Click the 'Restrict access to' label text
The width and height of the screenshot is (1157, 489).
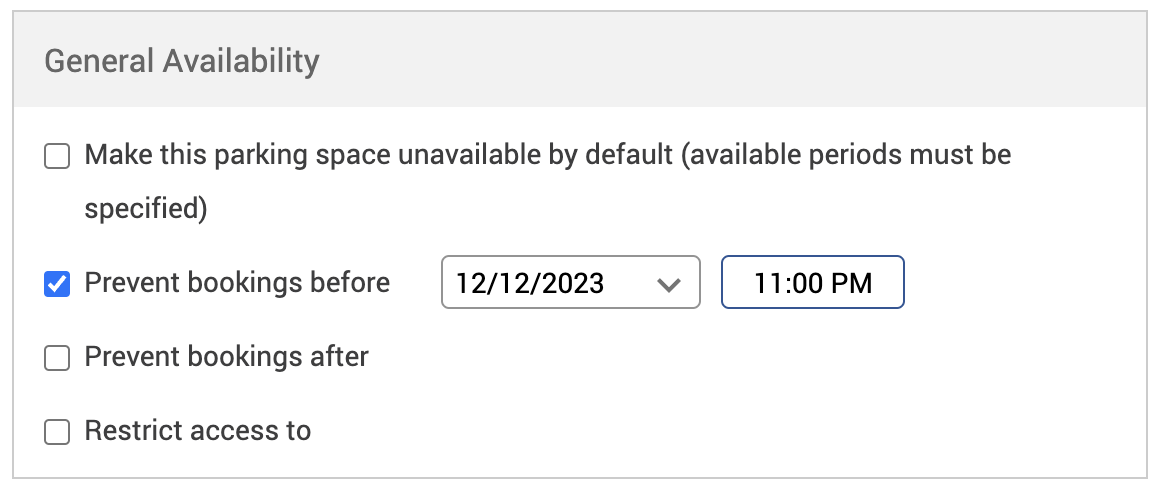[x=198, y=431]
